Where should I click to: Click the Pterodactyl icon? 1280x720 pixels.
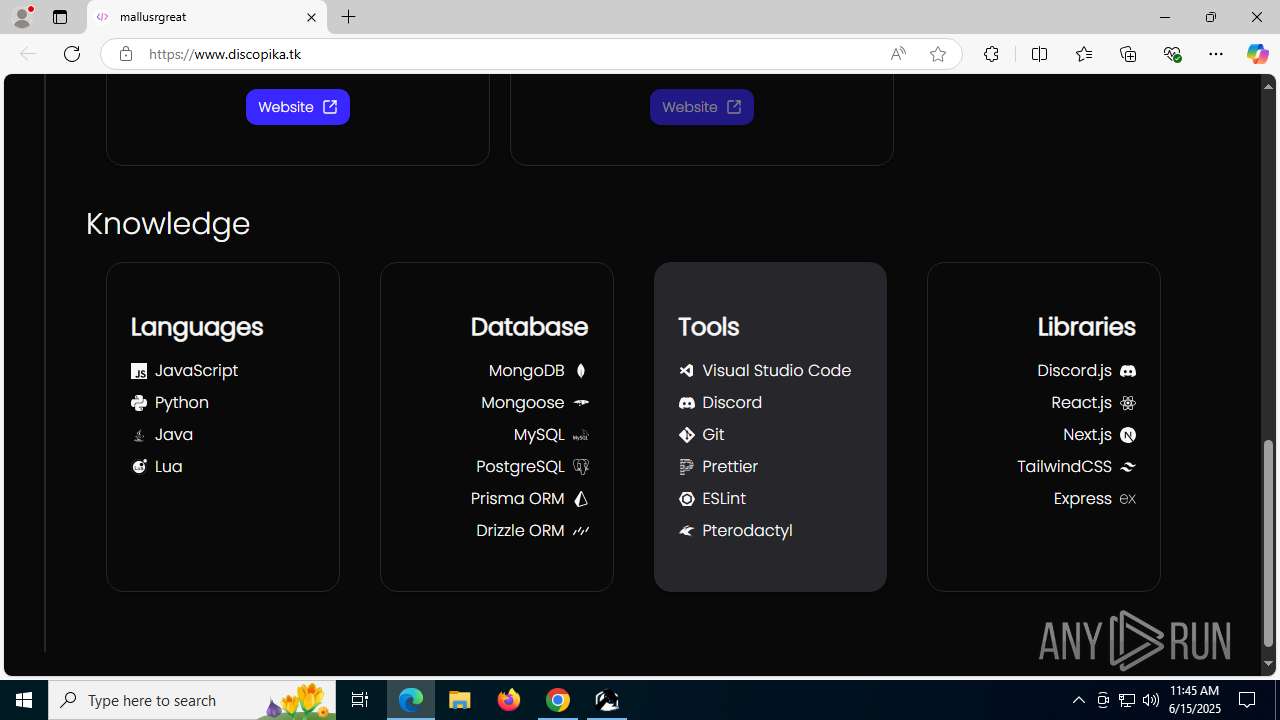tap(686, 531)
